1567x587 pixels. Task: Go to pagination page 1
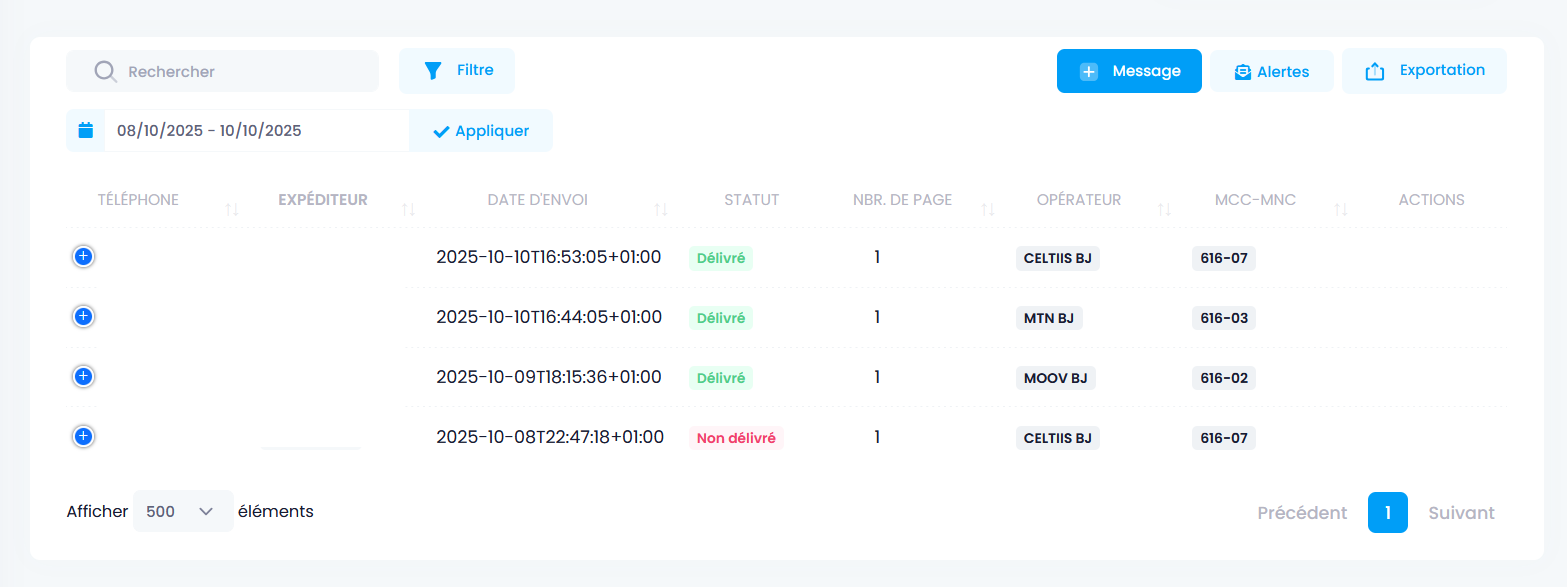(1387, 513)
